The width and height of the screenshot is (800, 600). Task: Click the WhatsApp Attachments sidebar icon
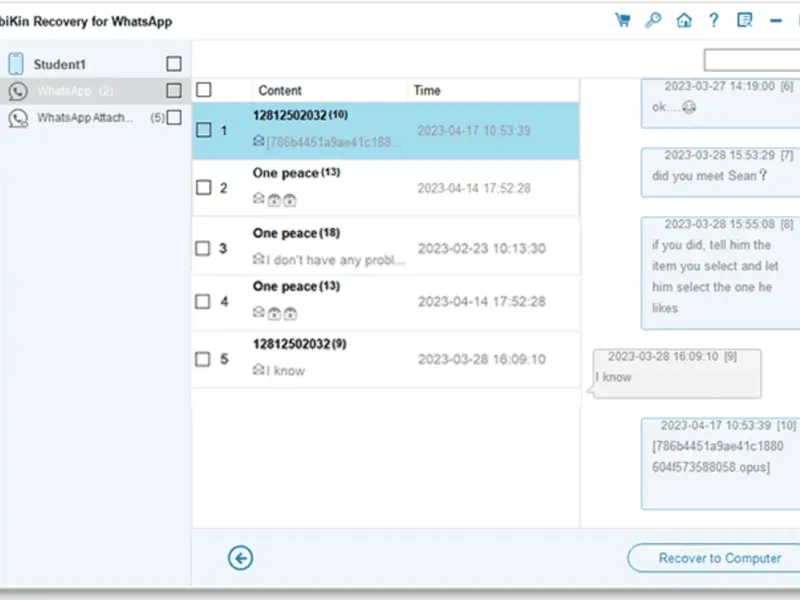pyautogui.click(x=18, y=118)
